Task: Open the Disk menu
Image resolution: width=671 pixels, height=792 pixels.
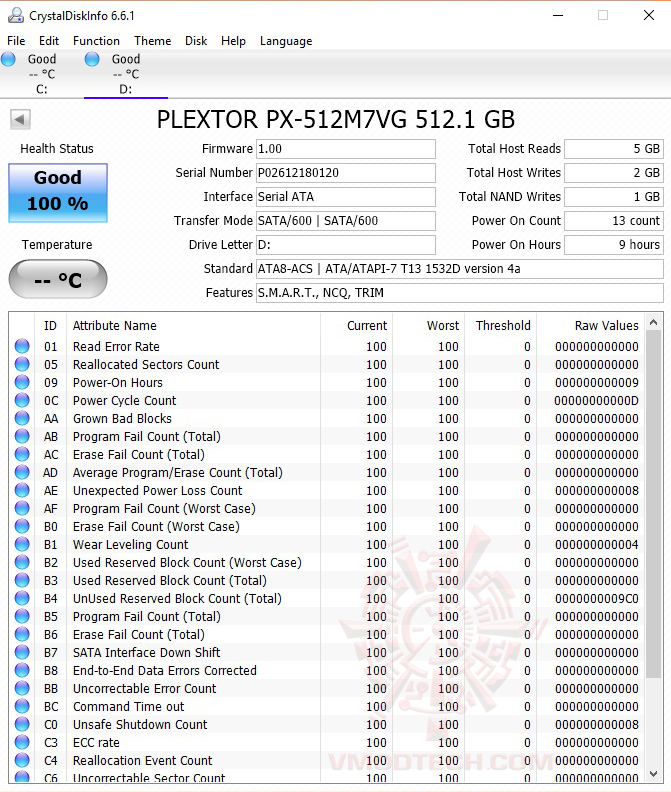Action: (196, 41)
